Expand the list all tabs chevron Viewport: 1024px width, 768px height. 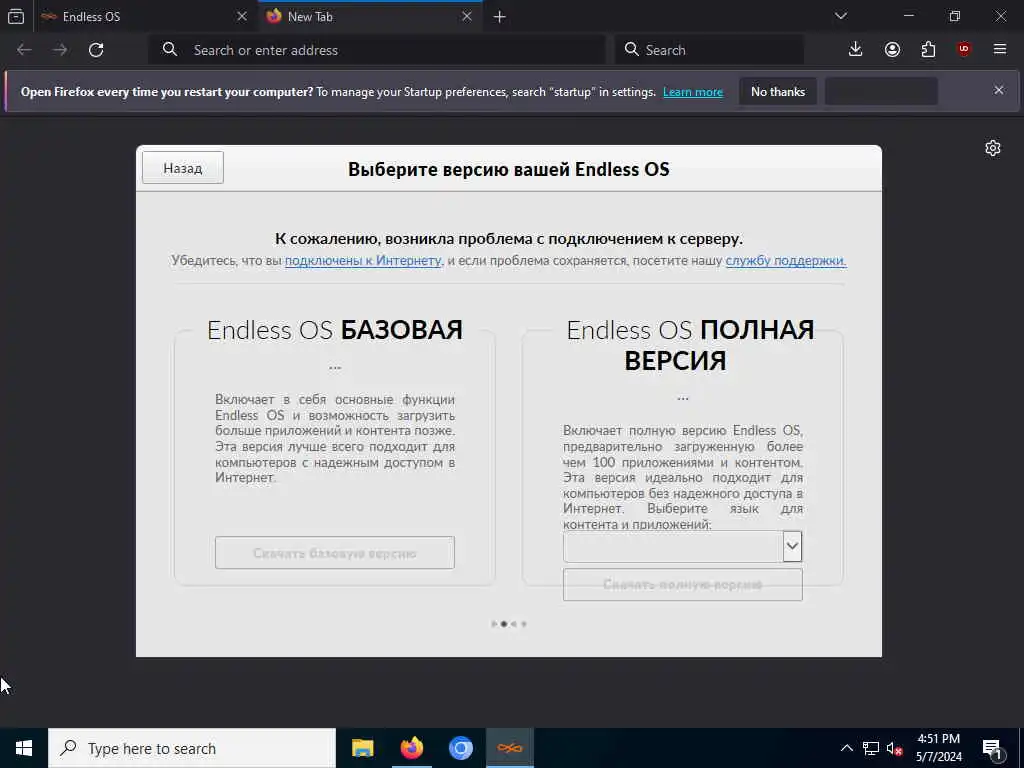pos(840,16)
